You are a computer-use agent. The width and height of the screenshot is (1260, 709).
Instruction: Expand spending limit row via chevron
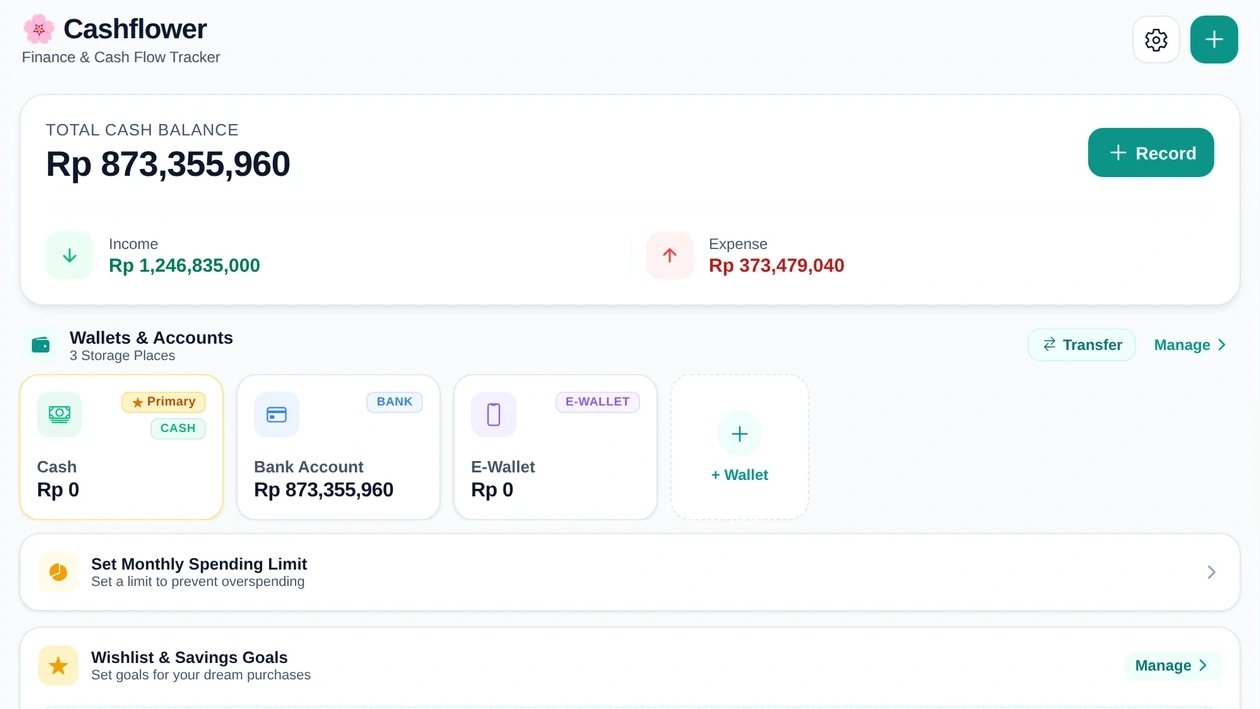pos(1211,572)
